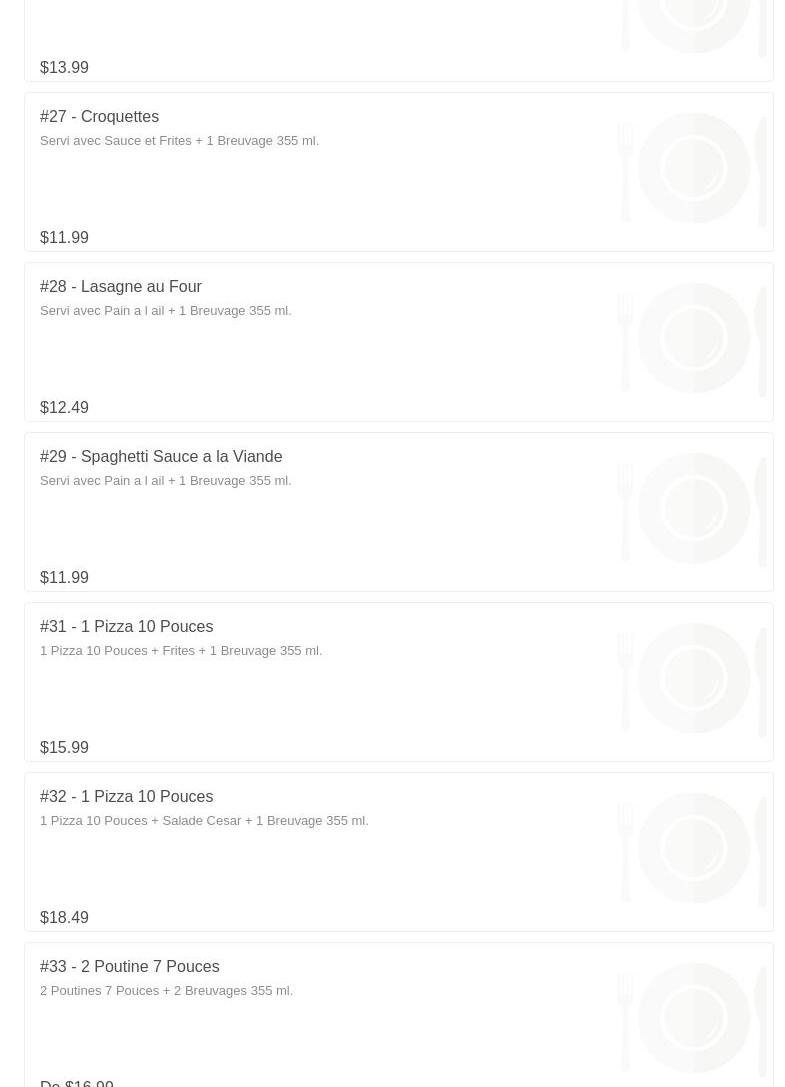Click the plate image for 2 Poutine 7 Pouces
The image size is (785, 1087).
pyautogui.click(x=693, y=1019)
